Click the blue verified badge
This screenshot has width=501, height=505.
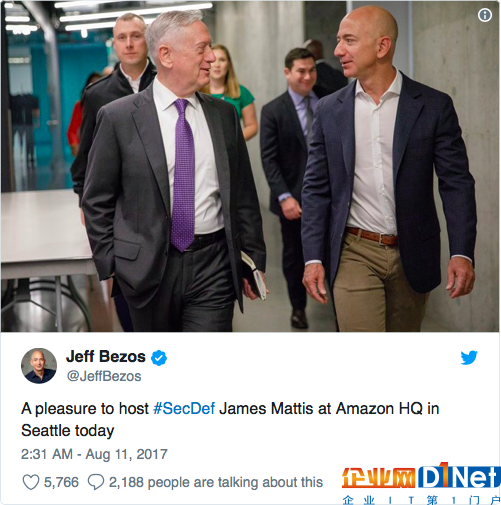point(159,358)
